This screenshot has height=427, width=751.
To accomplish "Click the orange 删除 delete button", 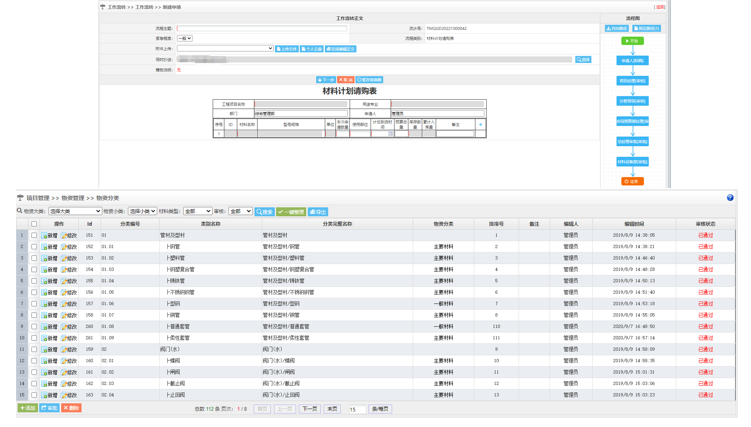I will [x=71, y=408].
